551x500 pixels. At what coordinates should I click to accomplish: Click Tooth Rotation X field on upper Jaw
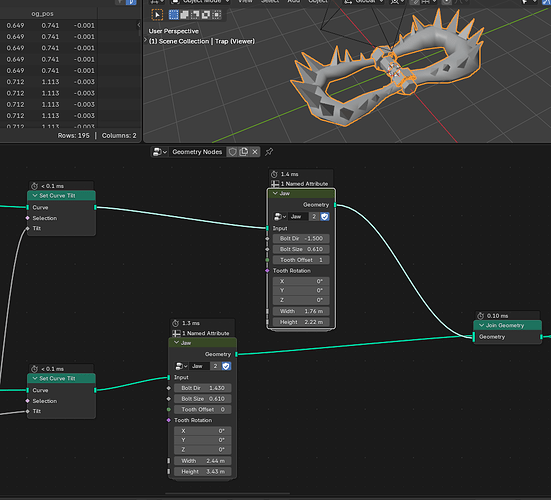click(x=301, y=281)
